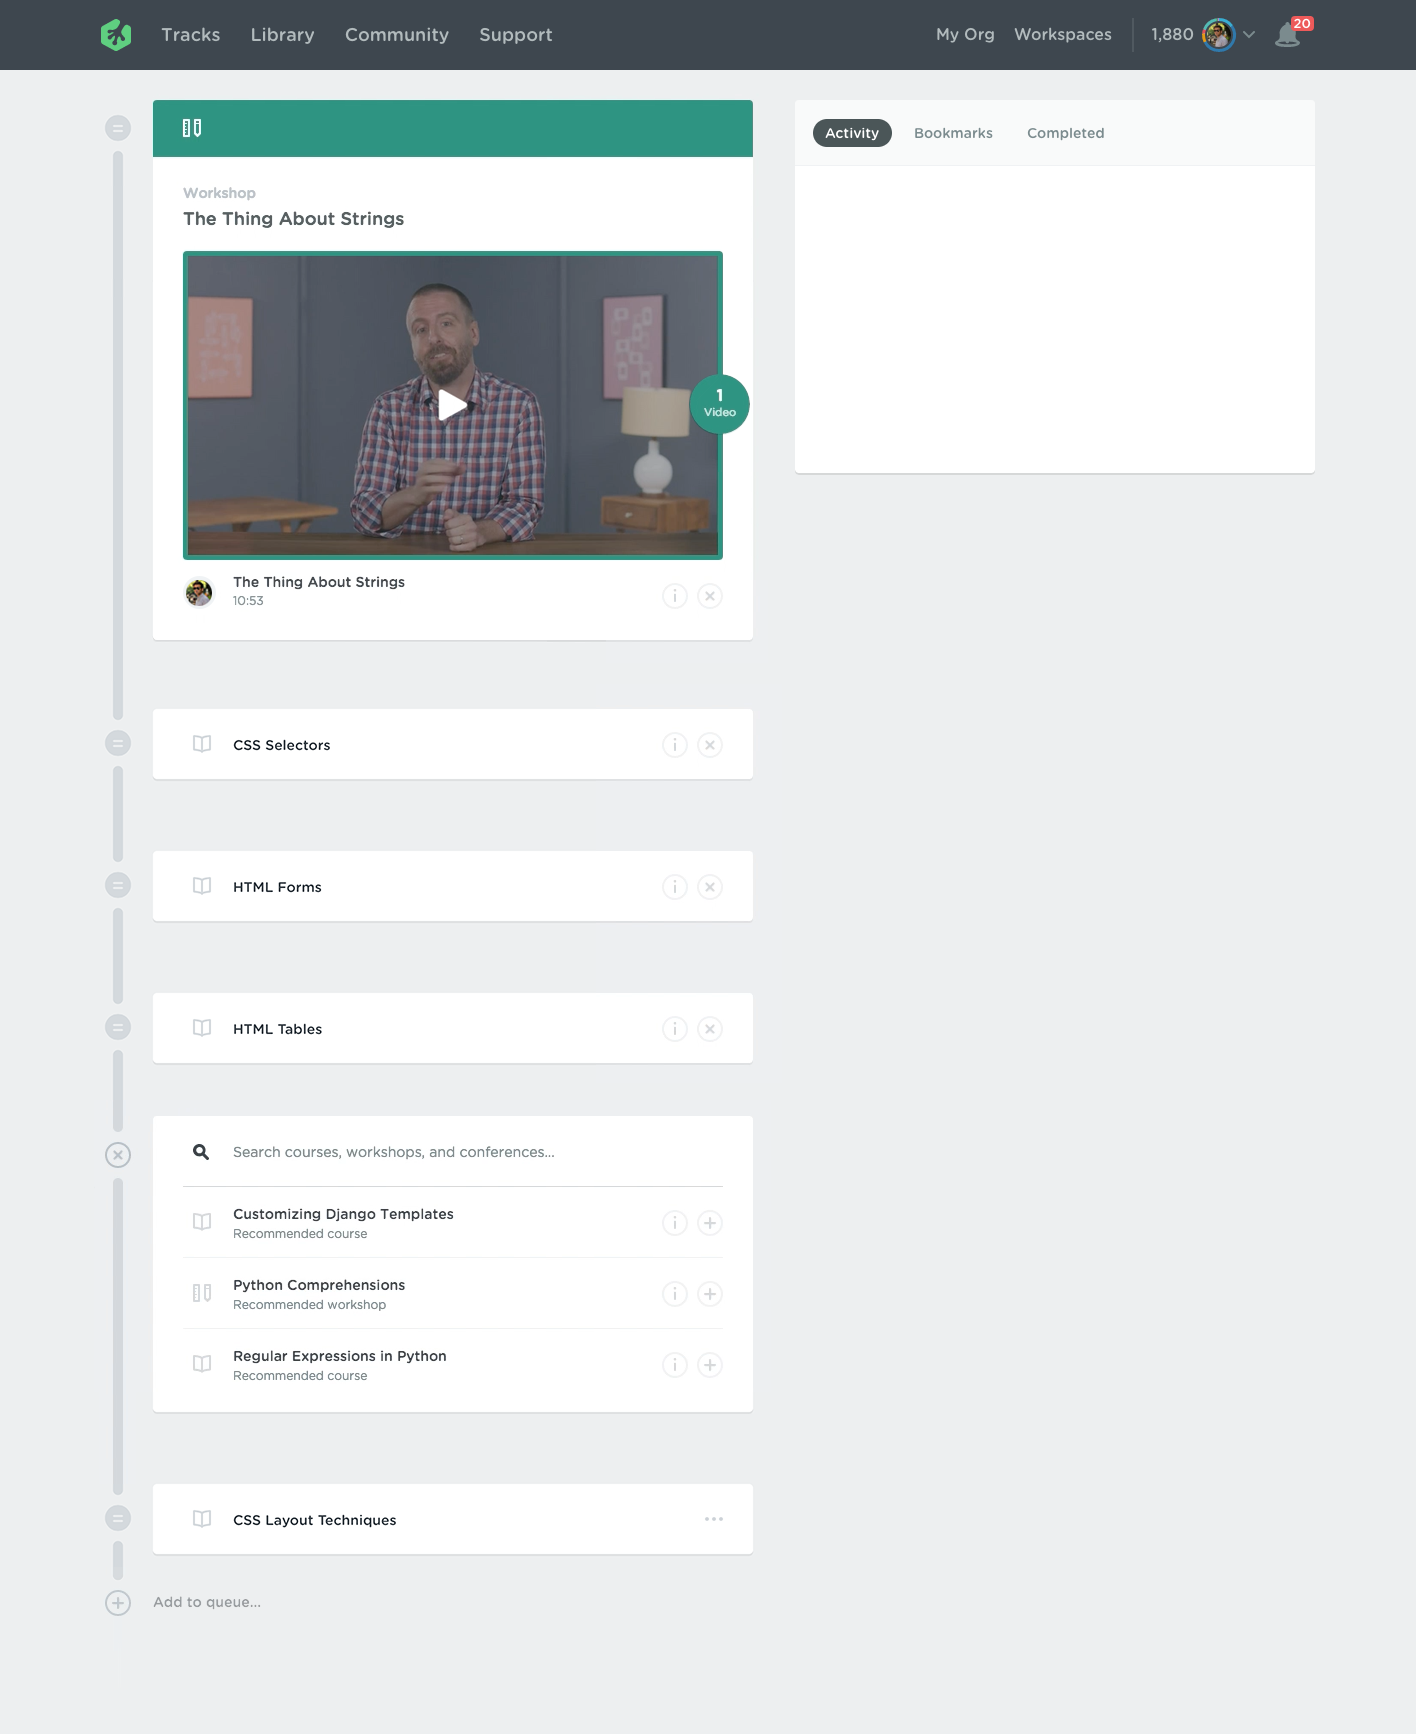
Task: Open Customizing Django Templates recommendation
Action: click(343, 1214)
